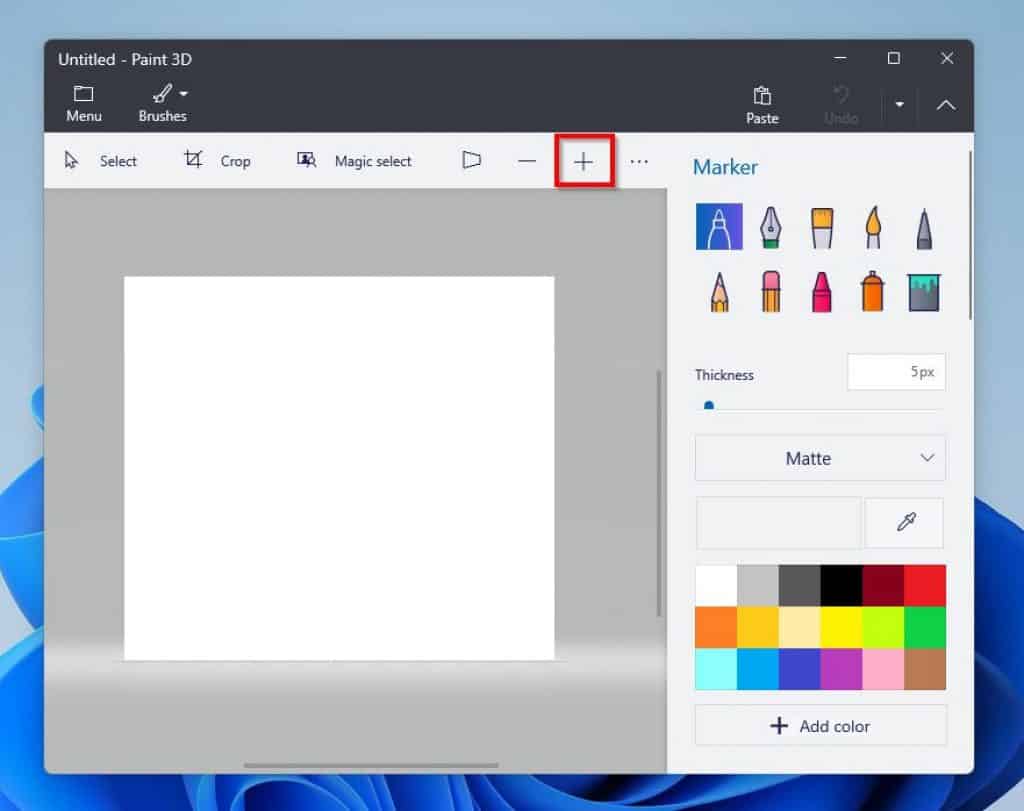Select the Pixel pen brush

[924, 229]
